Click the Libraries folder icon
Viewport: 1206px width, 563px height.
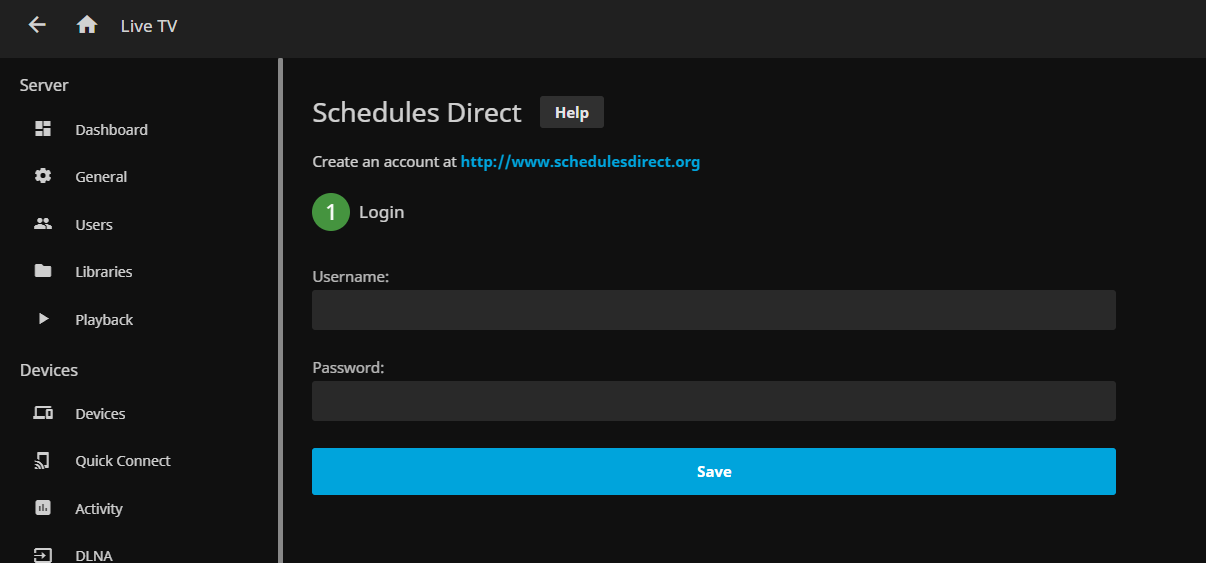point(43,271)
